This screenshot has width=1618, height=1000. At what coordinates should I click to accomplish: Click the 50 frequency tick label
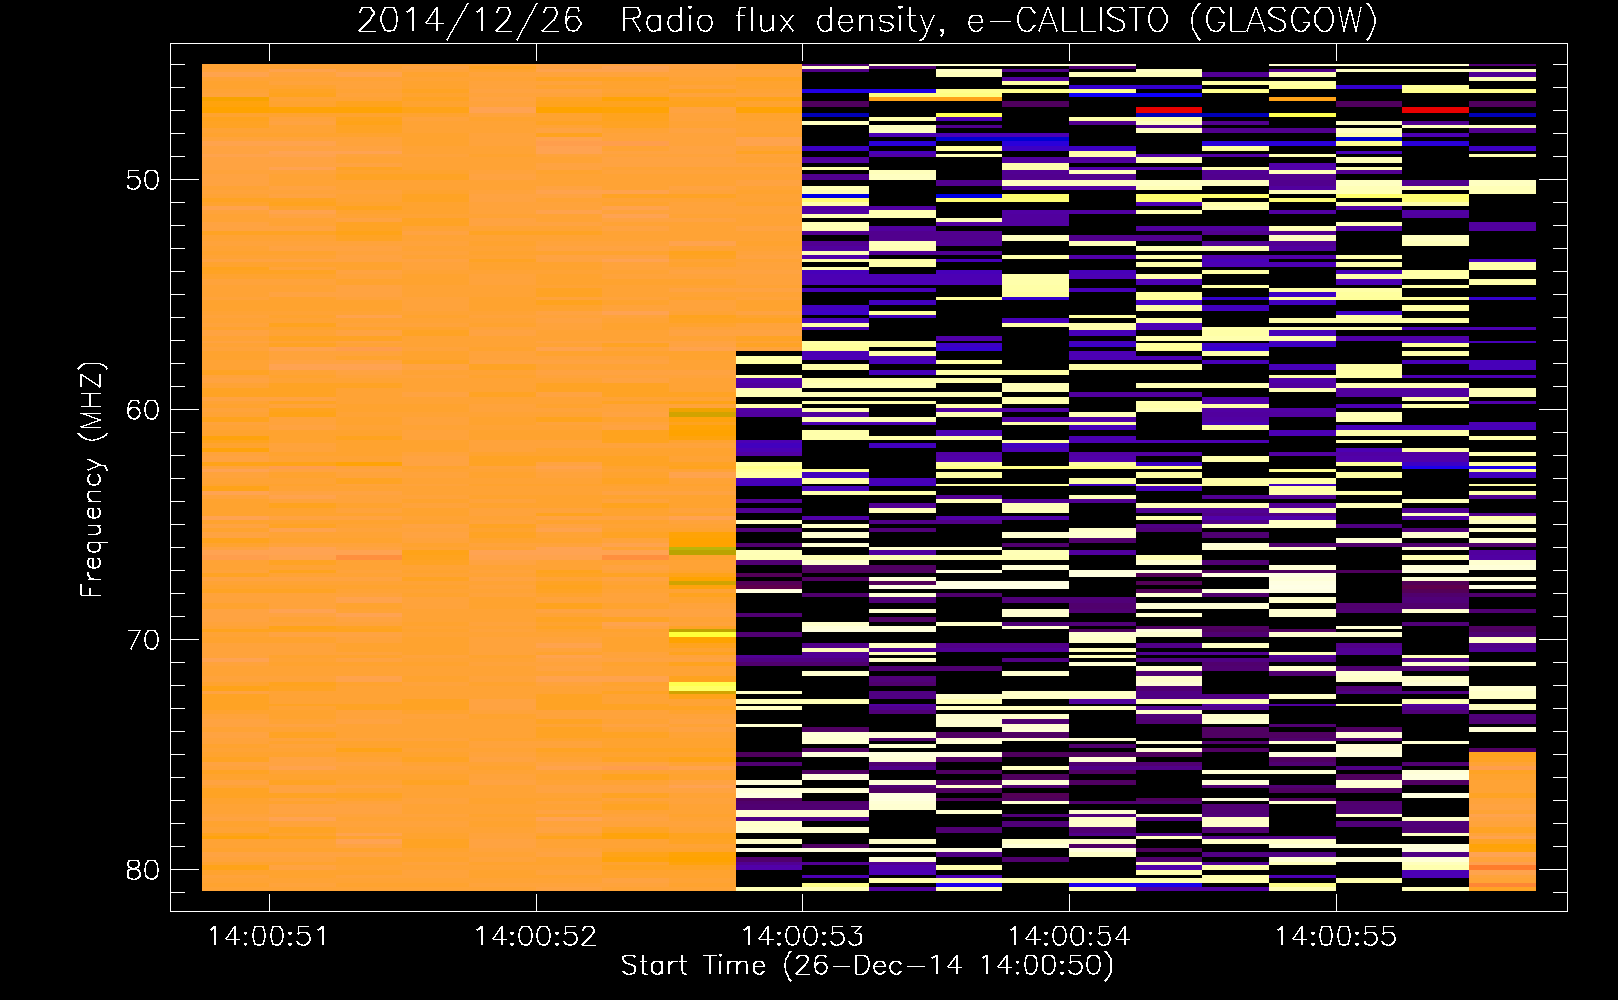[144, 181]
